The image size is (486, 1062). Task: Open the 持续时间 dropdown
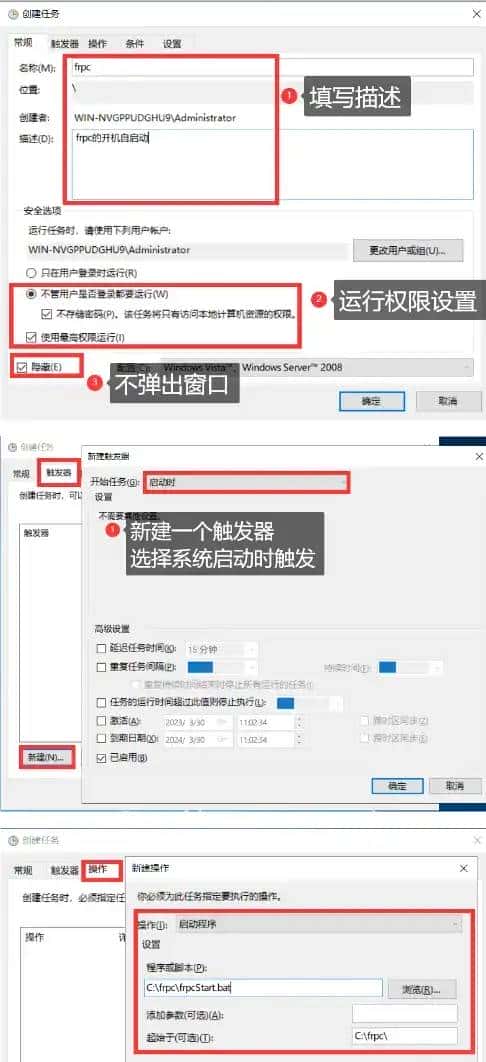(411, 667)
